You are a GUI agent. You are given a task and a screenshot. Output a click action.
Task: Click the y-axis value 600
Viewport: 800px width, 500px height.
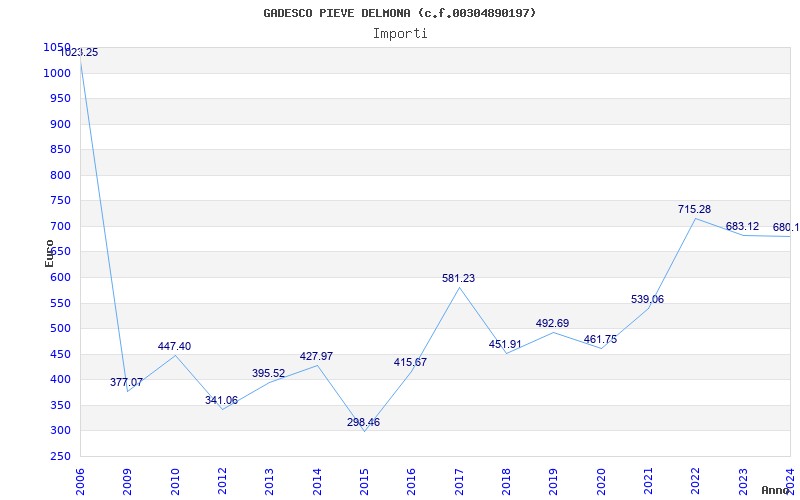pyautogui.click(x=60, y=278)
